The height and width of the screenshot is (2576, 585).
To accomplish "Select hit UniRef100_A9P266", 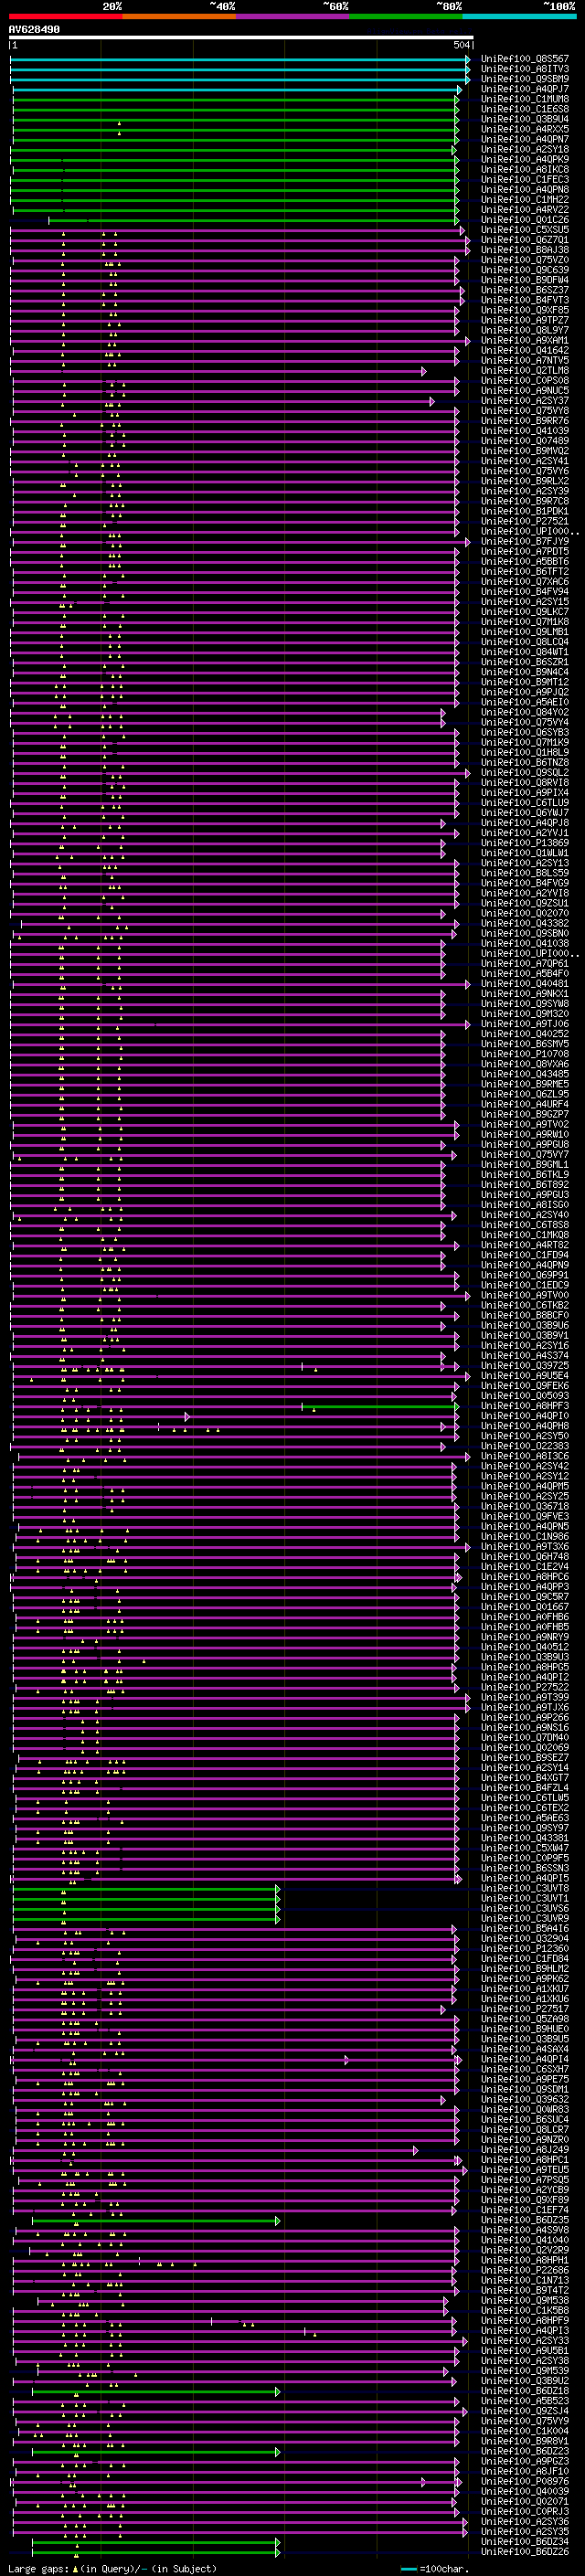I will [x=525, y=1718].
